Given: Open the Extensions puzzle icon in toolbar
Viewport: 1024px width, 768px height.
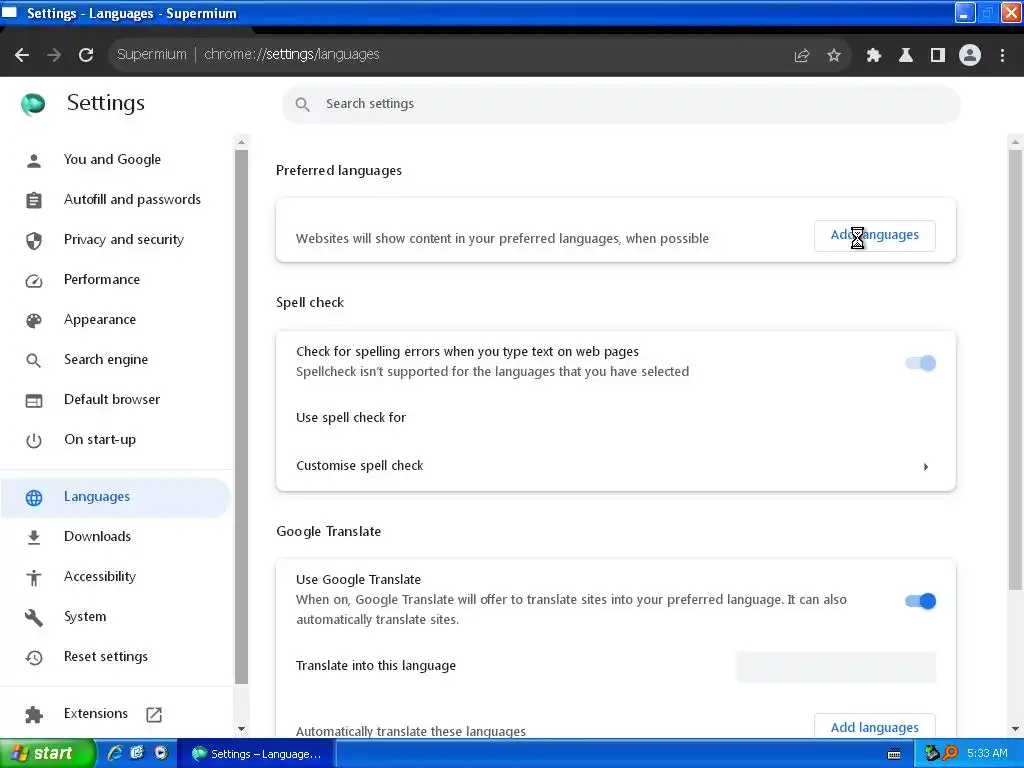Looking at the screenshot, I should 873,55.
